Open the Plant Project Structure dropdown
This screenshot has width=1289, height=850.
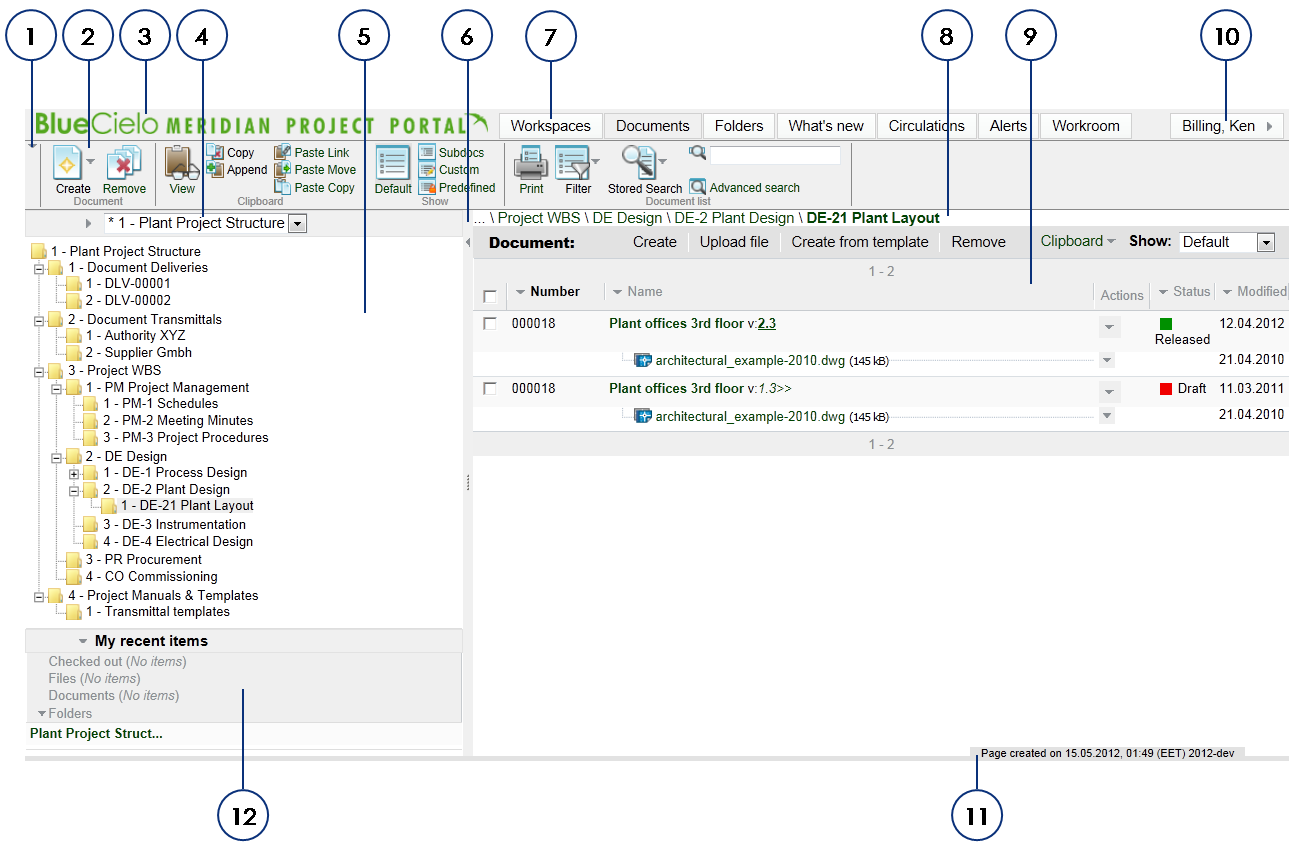click(x=297, y=224)
